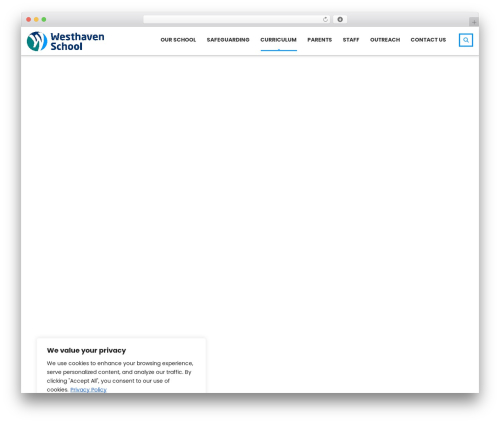Image resolution: width=500 pixels, height=423 pixels.
Task: Click the browser address bar
Action: (237, 19)
